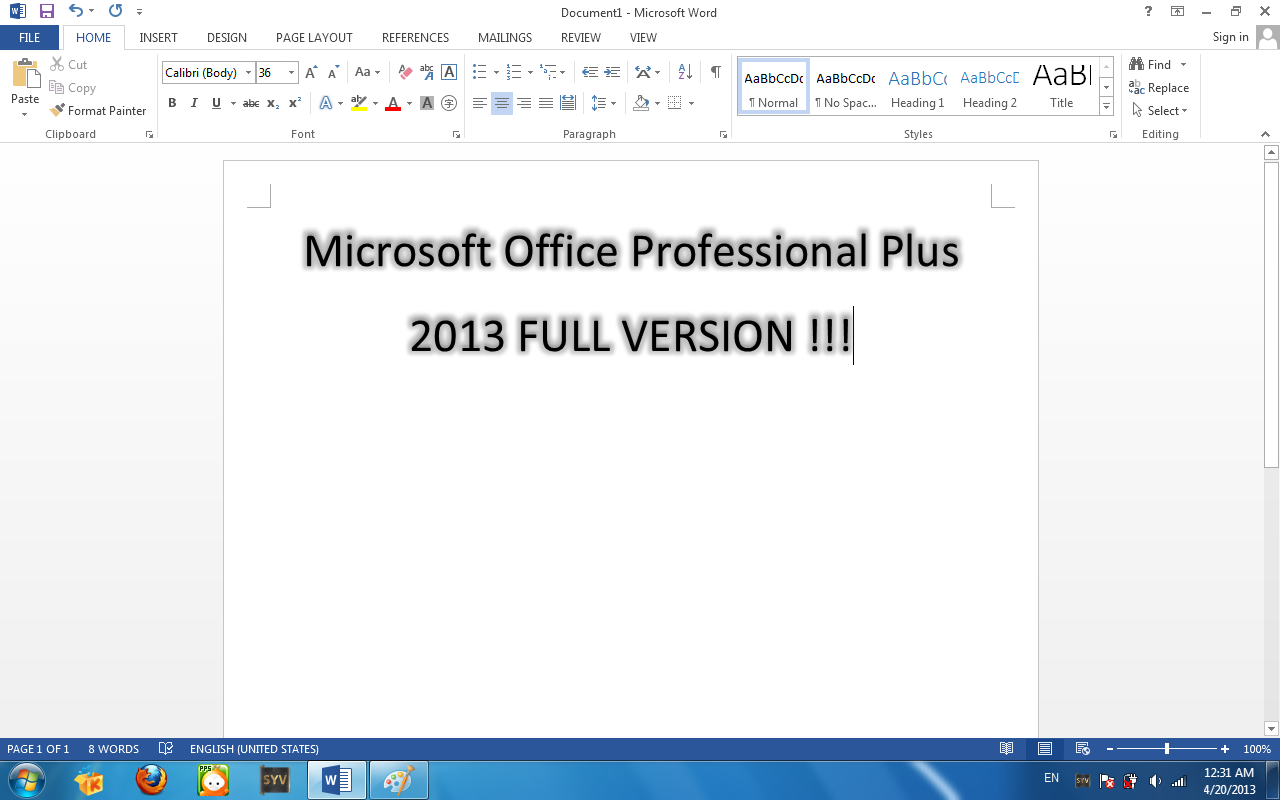Open Paint from the taskbar
This screenshot has height=800, width=1280.
click(399, 780)
